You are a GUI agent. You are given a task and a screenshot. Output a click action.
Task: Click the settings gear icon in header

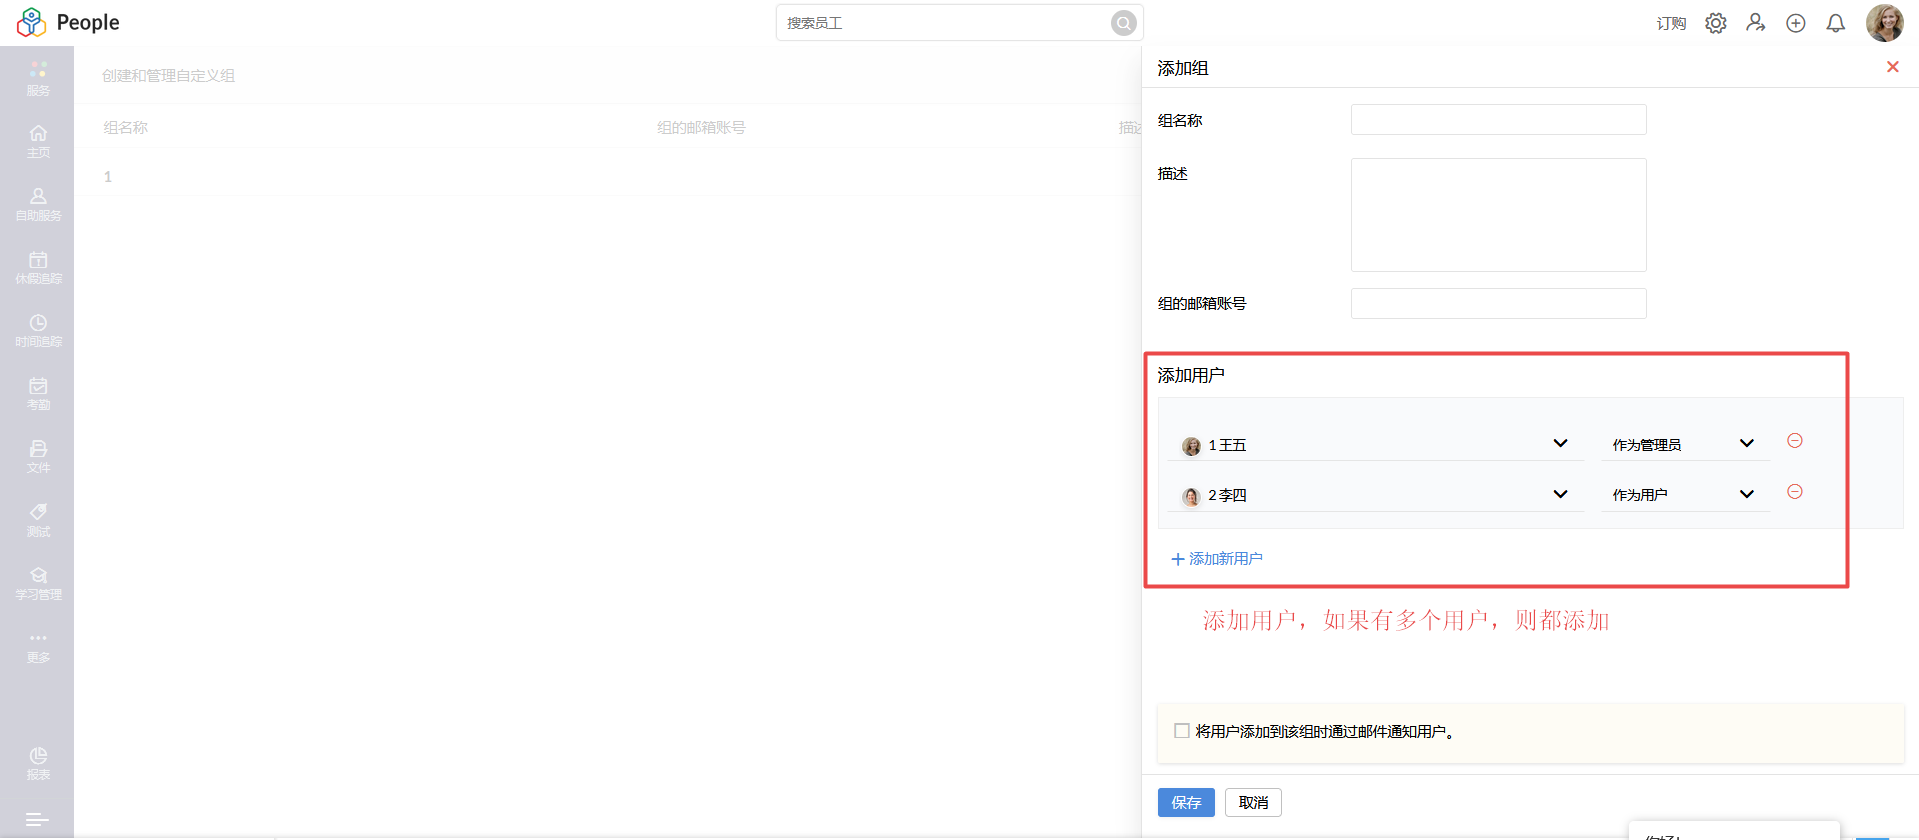tap(1715, 23)
